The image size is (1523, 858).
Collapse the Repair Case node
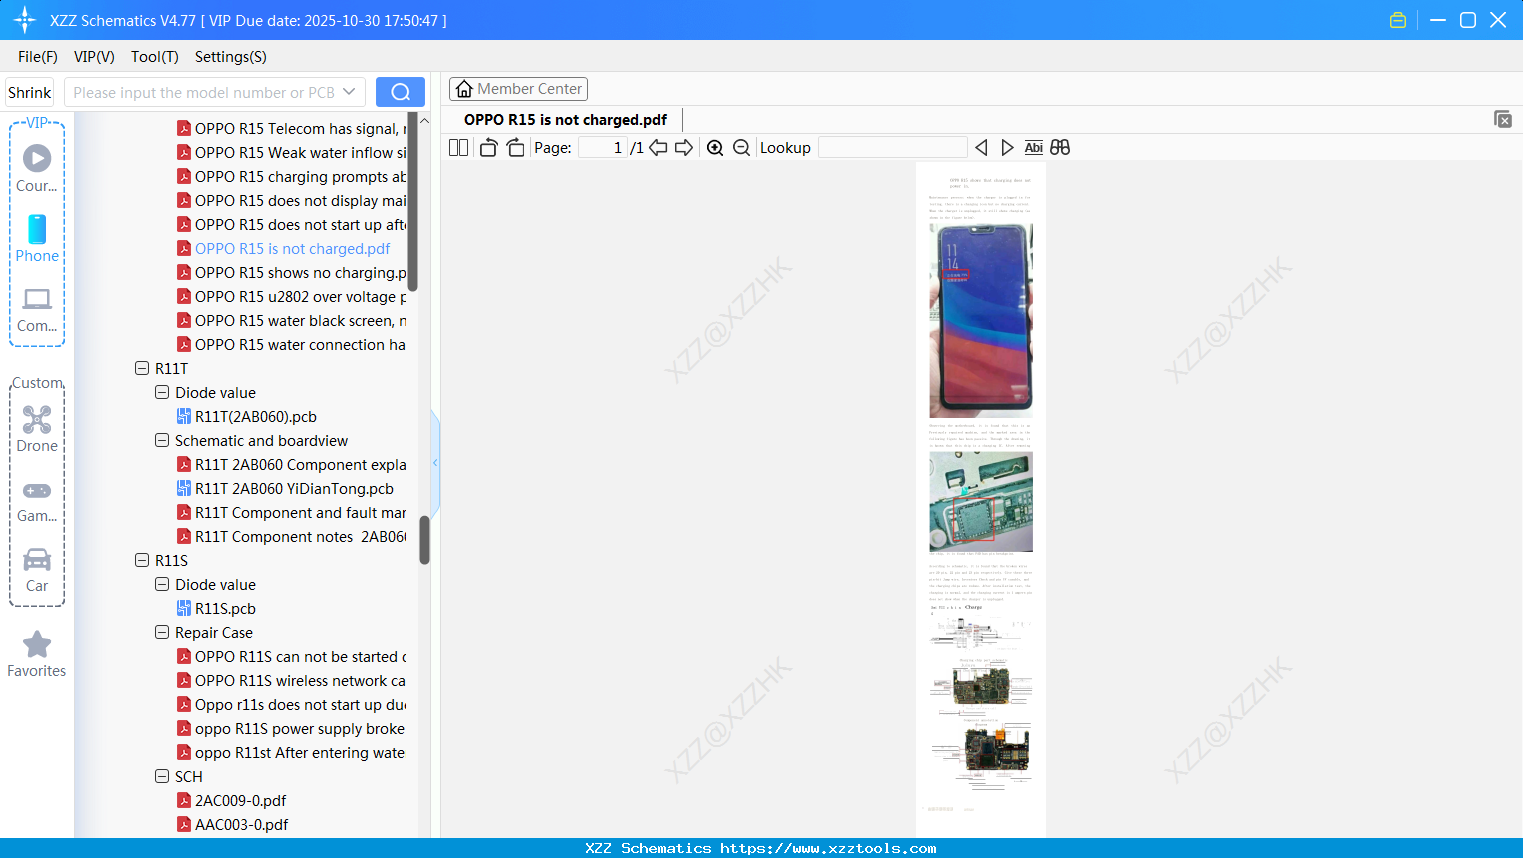tap(162, 632)
